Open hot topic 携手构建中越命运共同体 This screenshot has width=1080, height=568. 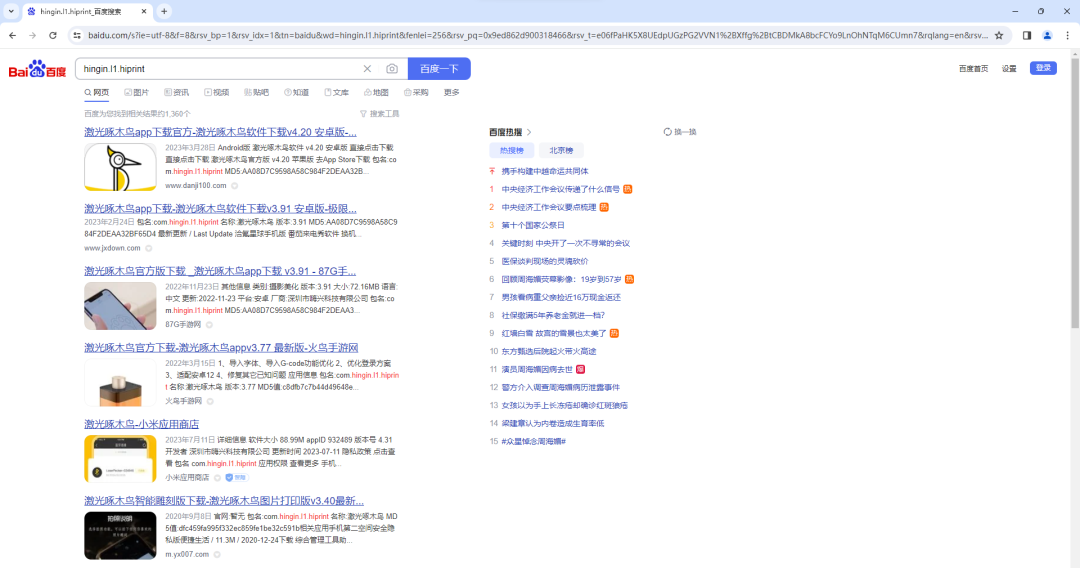[545, 171]
